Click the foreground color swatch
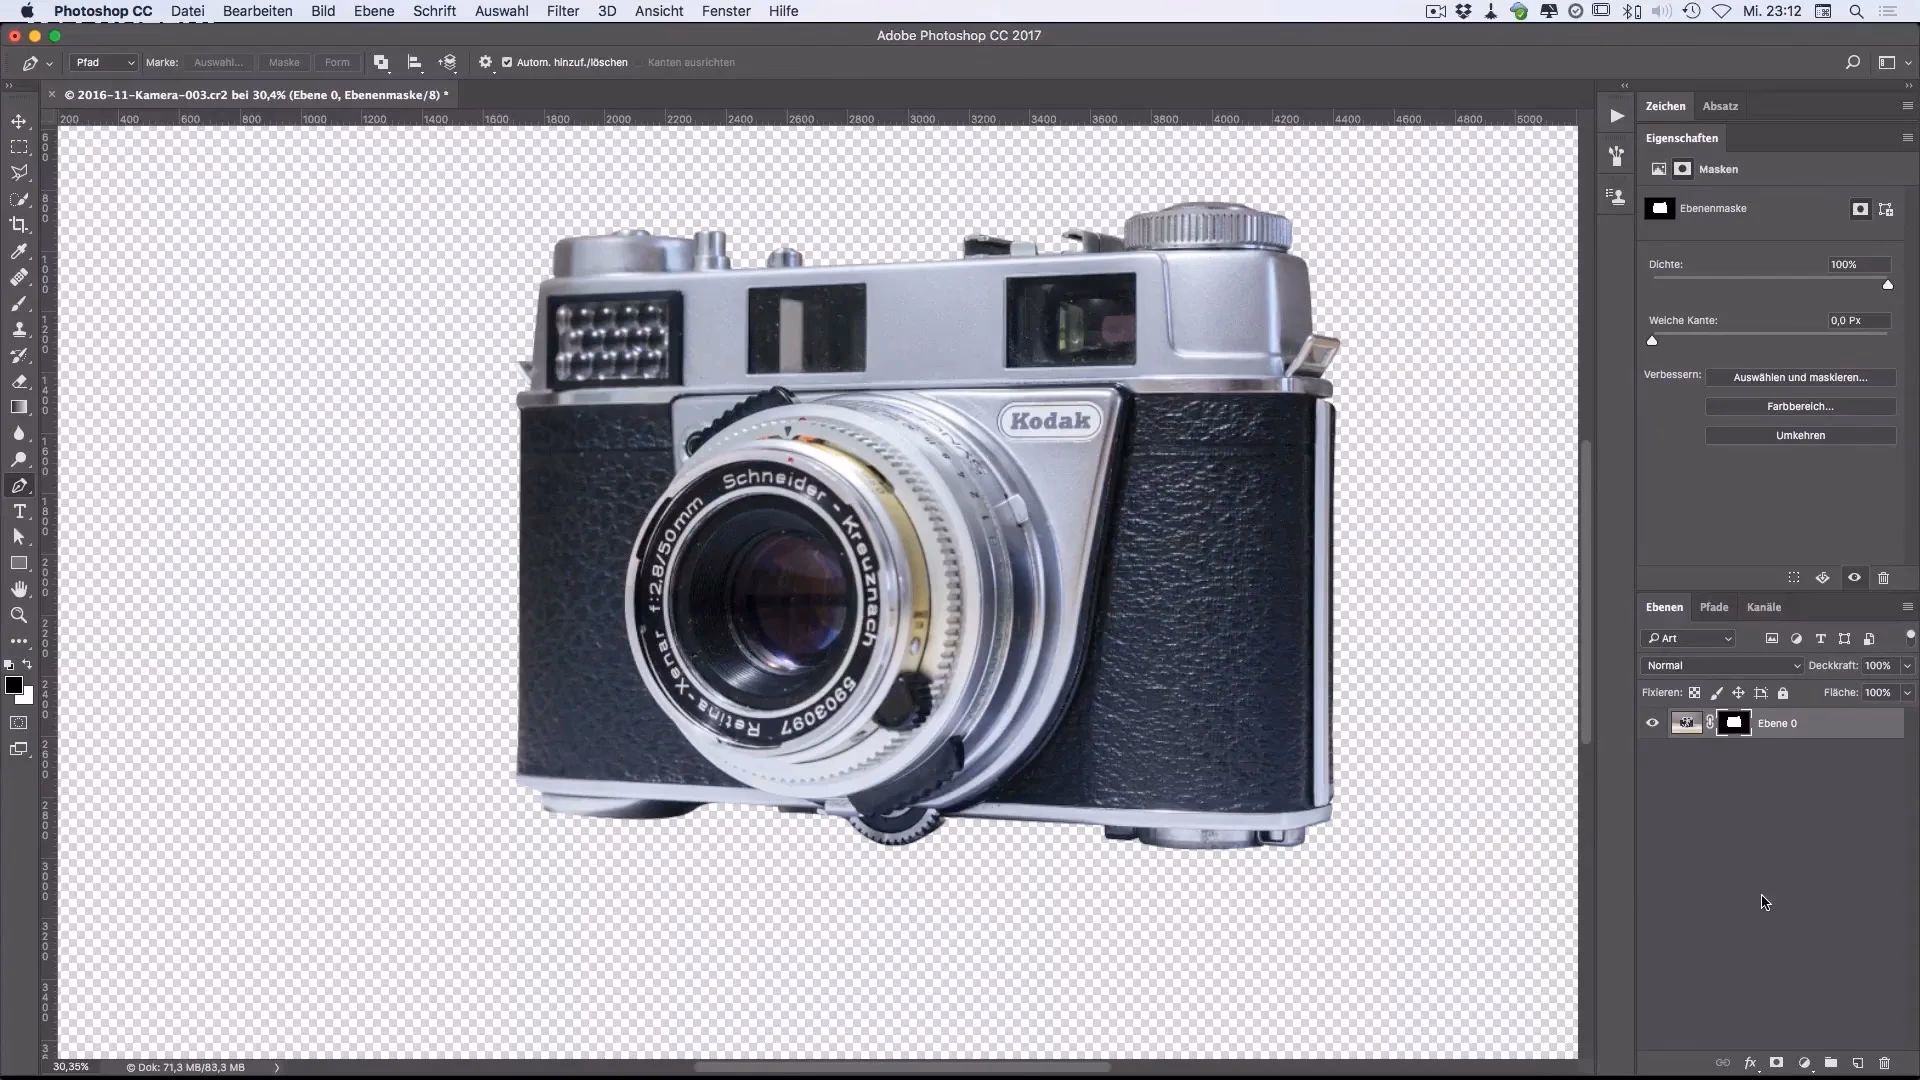The height and width of the screenshot is (1080, 1920). click(x=13, y=685)
